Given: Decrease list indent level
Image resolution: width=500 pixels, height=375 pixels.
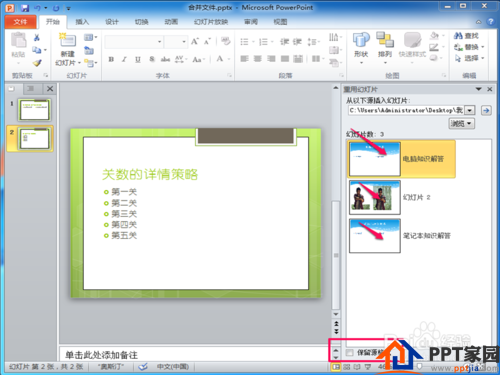Looking at the screenshot, I should click(284, 42).
